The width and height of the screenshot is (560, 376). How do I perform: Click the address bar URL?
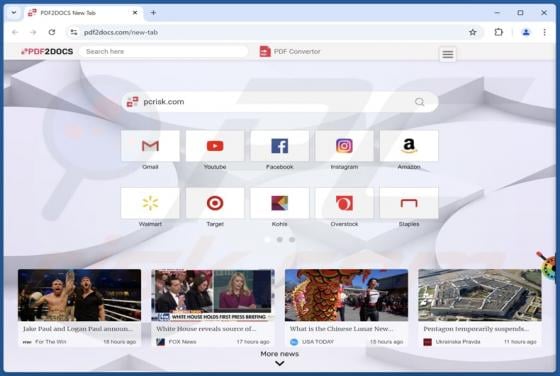click(121, 32)
